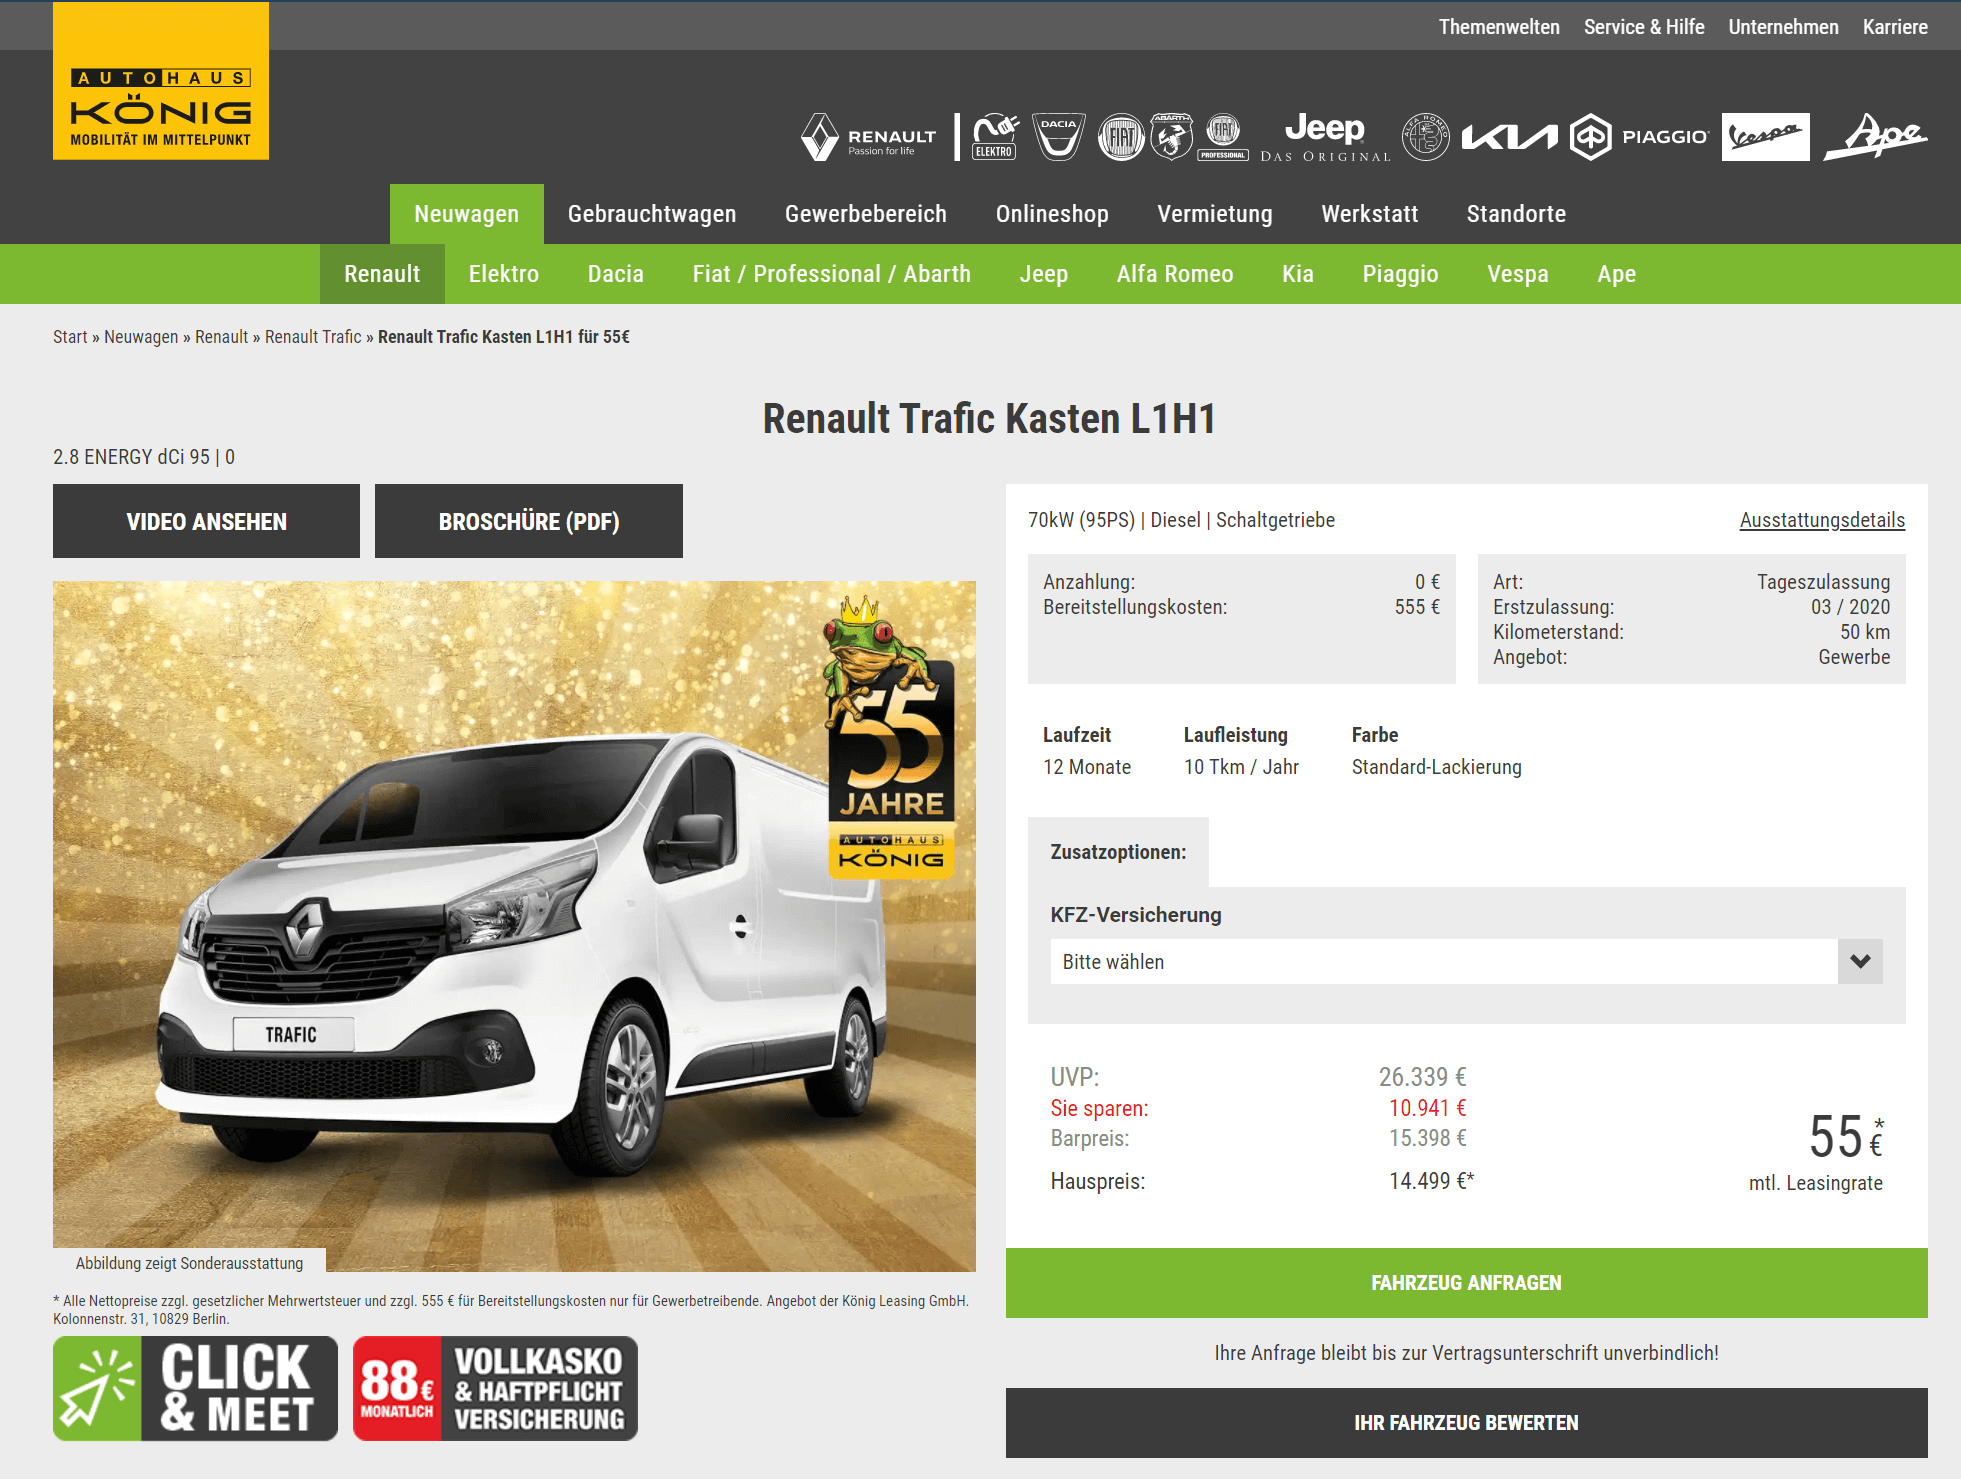Click the 55 € monthly leasing rate

coord(1846,1137)
